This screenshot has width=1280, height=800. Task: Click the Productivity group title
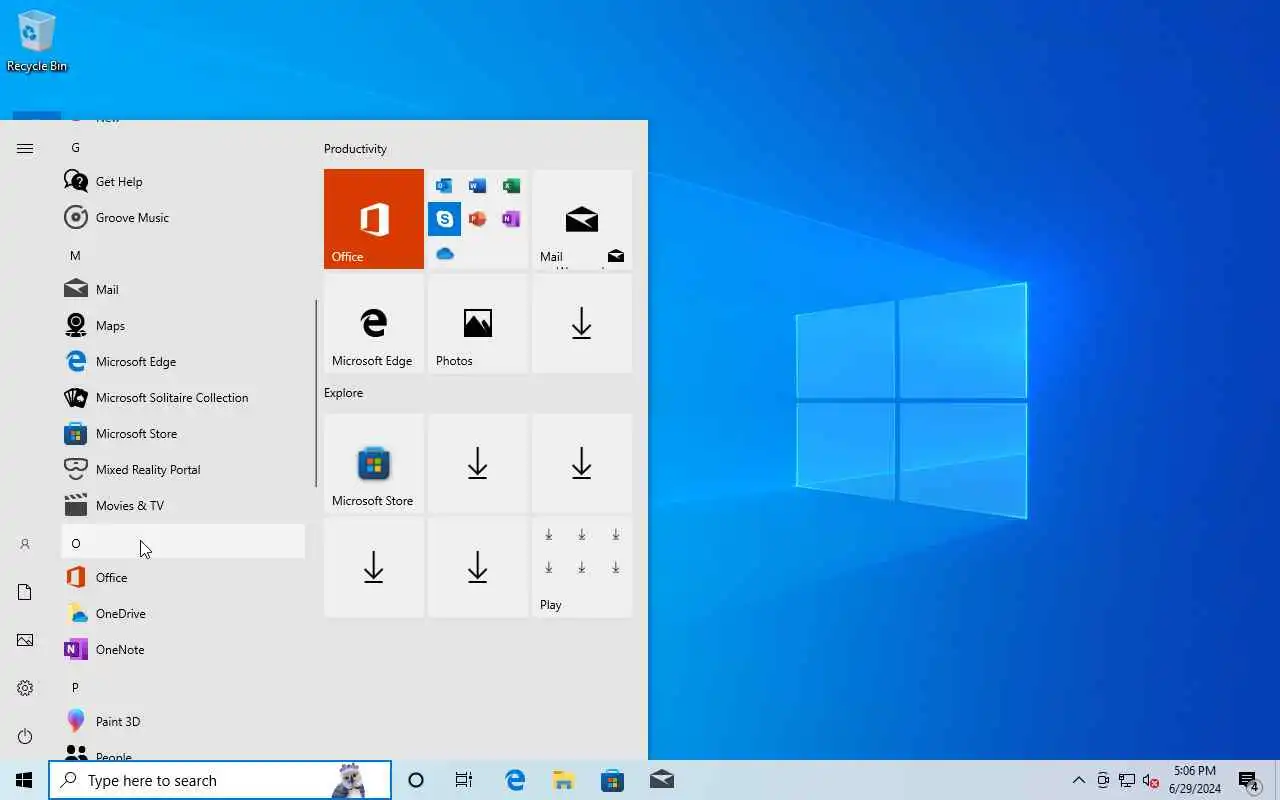coord(355,149)
